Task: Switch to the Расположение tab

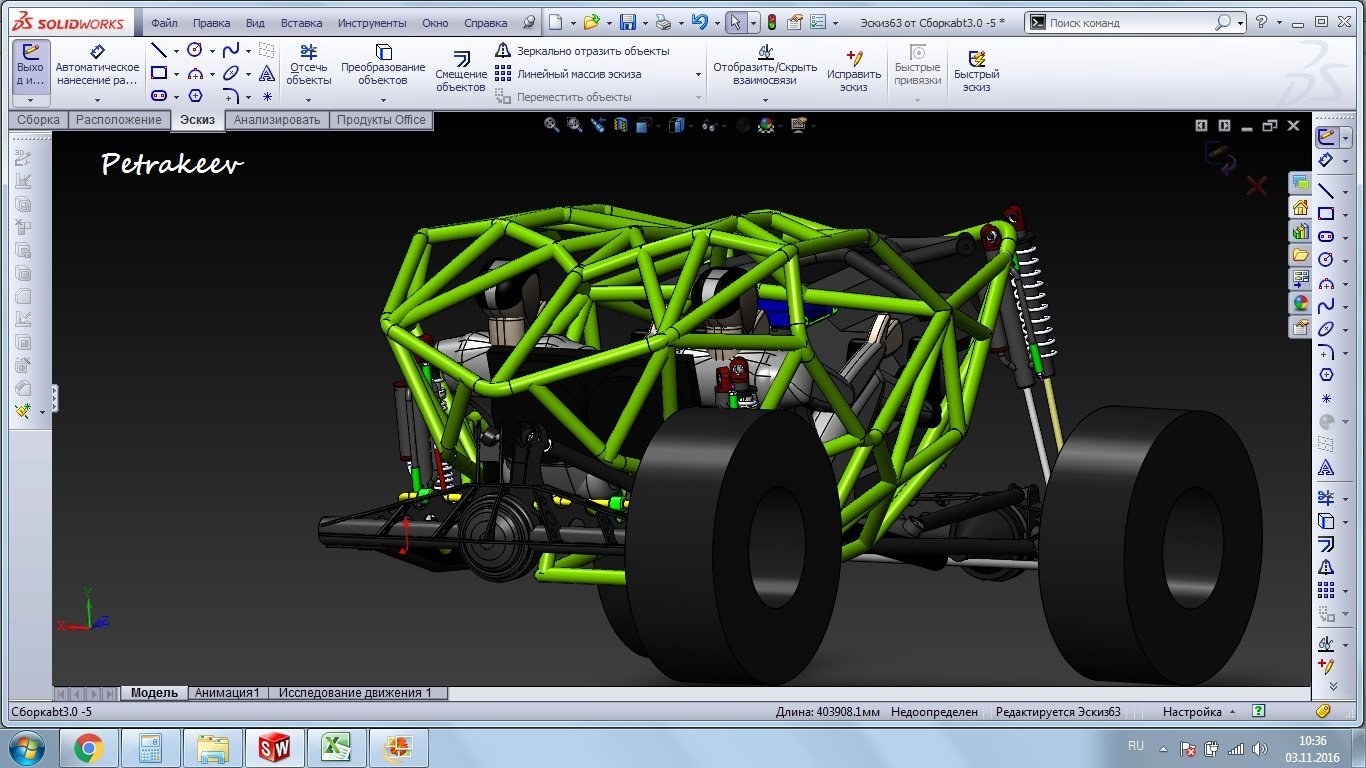Action: 119,120
